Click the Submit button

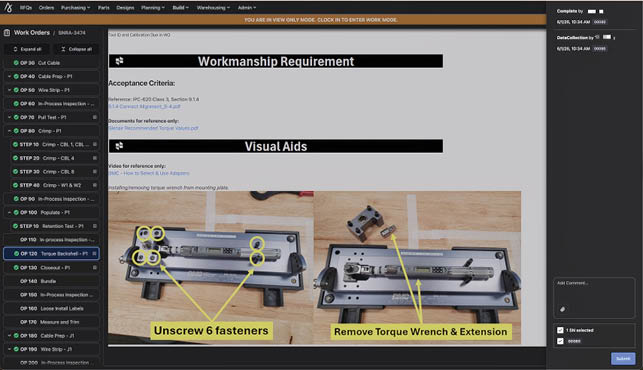pos(623,359)
